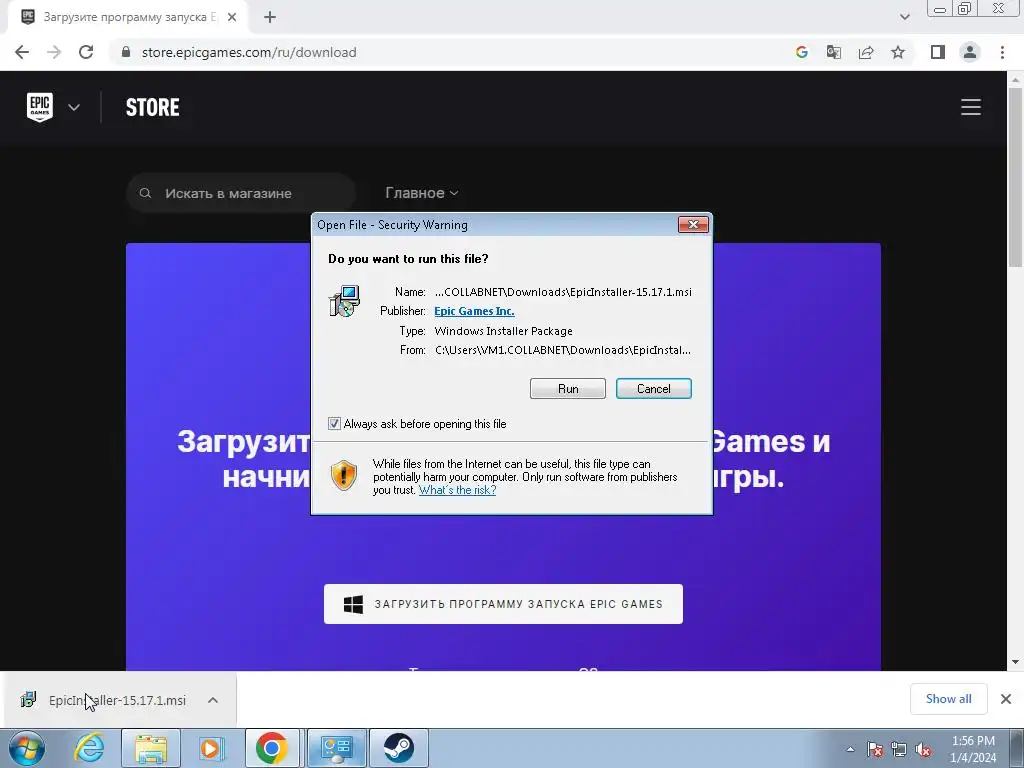
Task: Reload the Epic Games page
Action: tap(86, 52)
